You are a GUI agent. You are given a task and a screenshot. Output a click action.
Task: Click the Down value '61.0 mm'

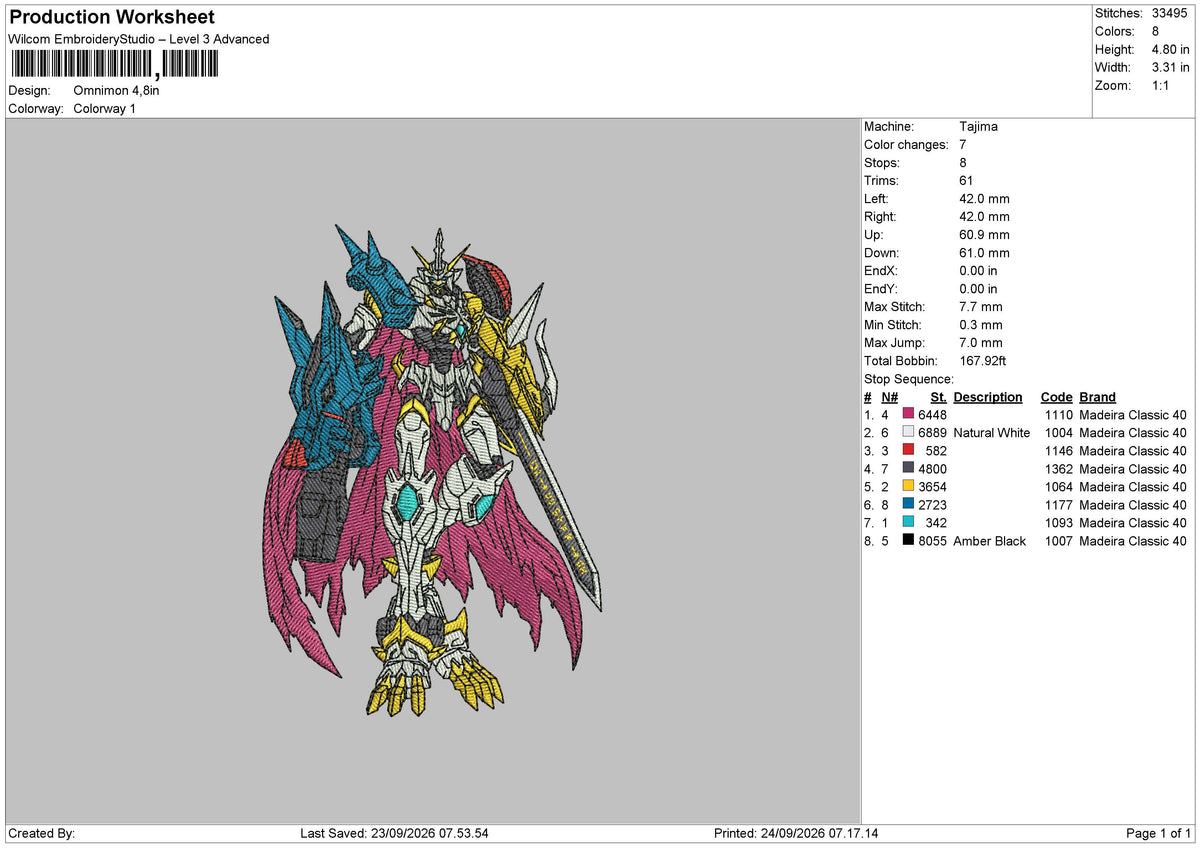[x=984, y=253]
